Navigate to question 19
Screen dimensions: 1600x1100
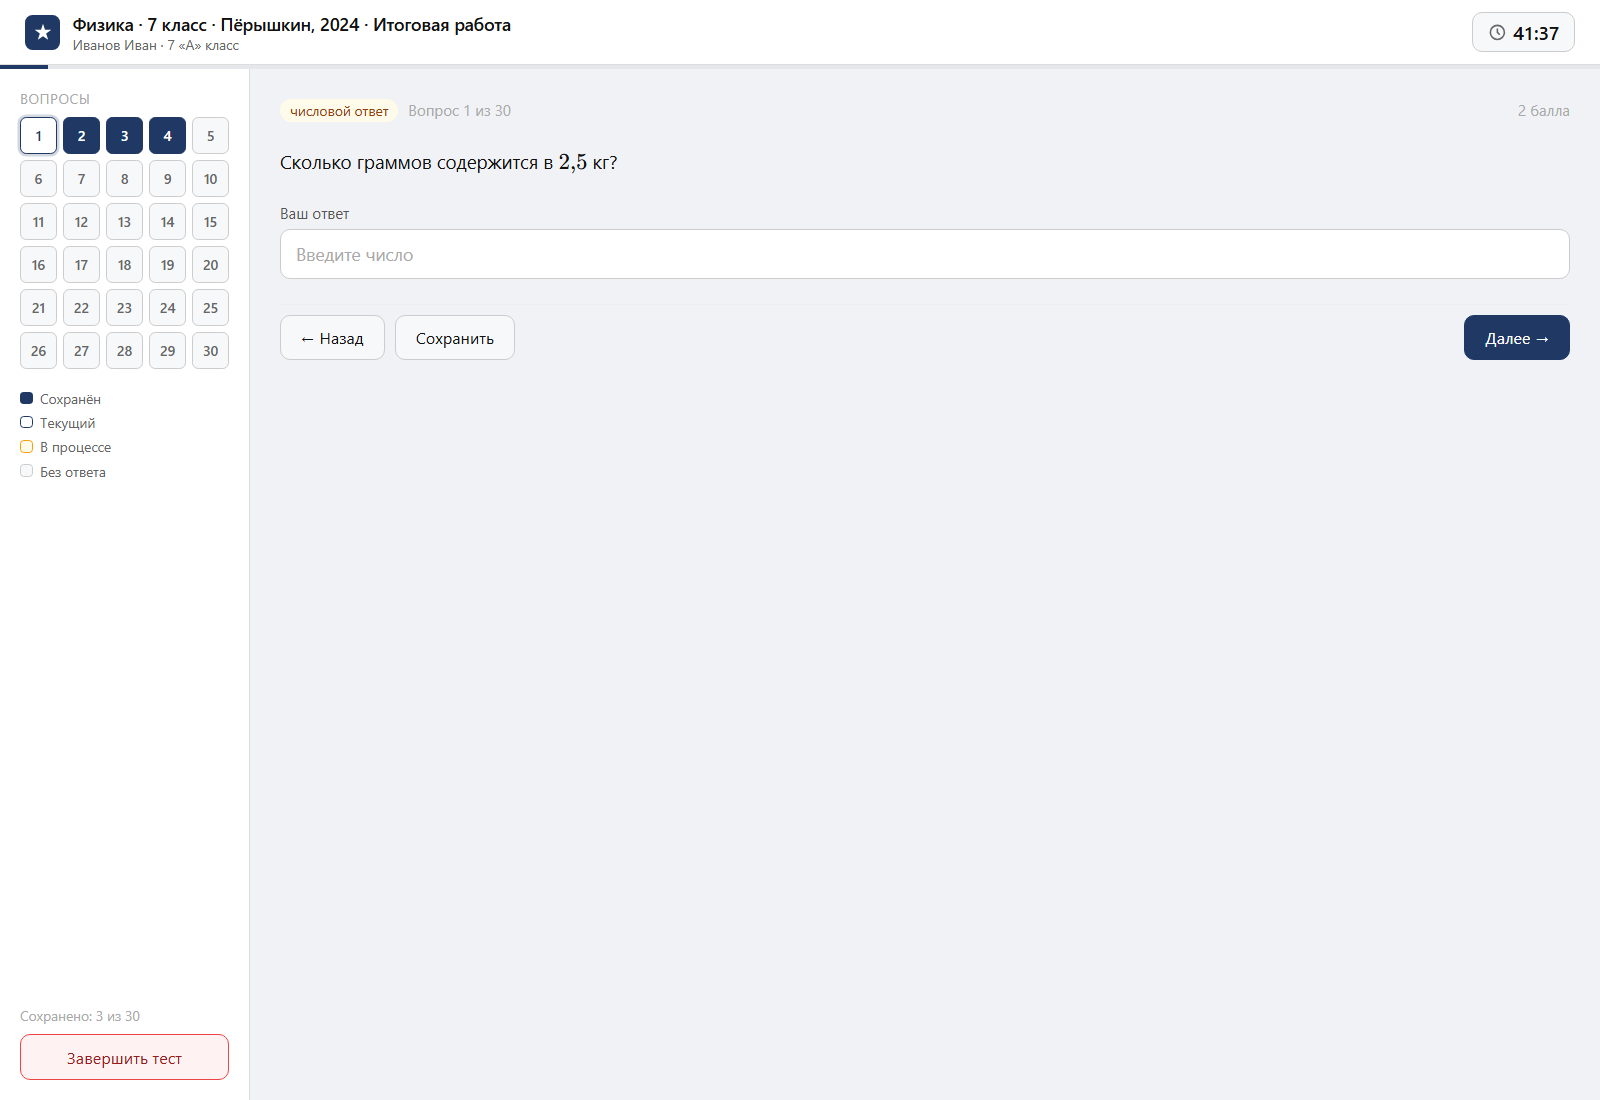[x=167, y=265]
